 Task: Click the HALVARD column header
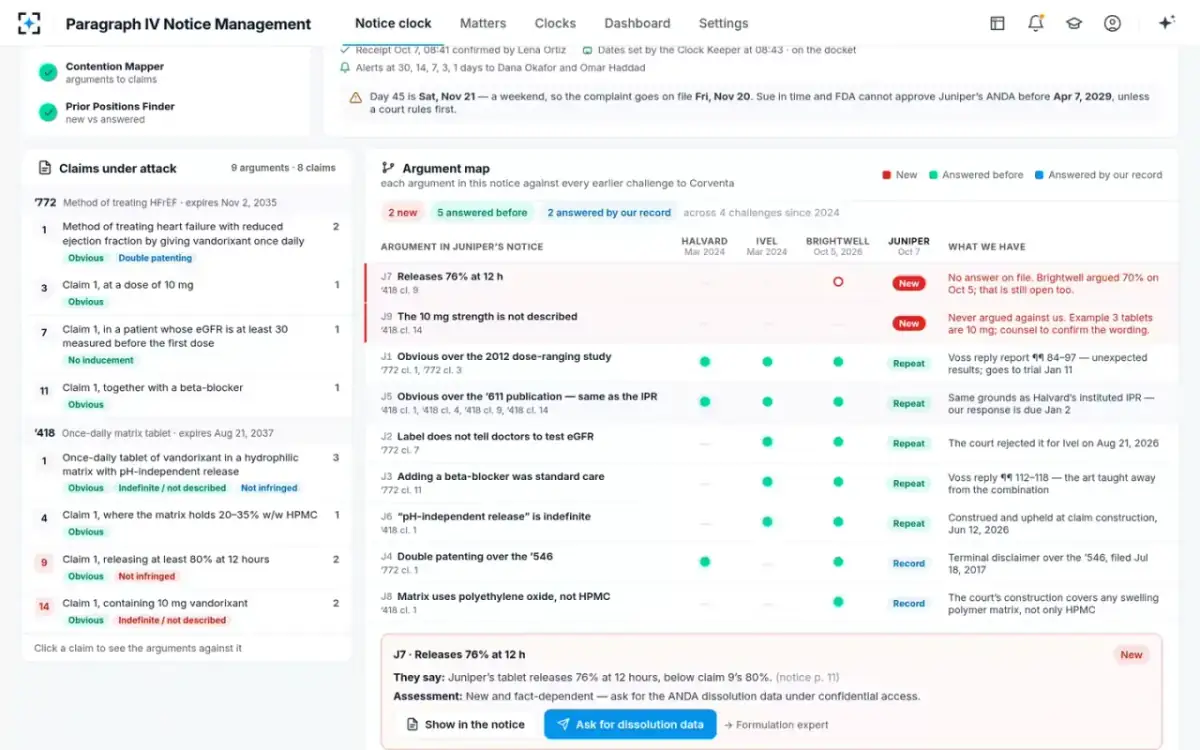coord(705,246)
